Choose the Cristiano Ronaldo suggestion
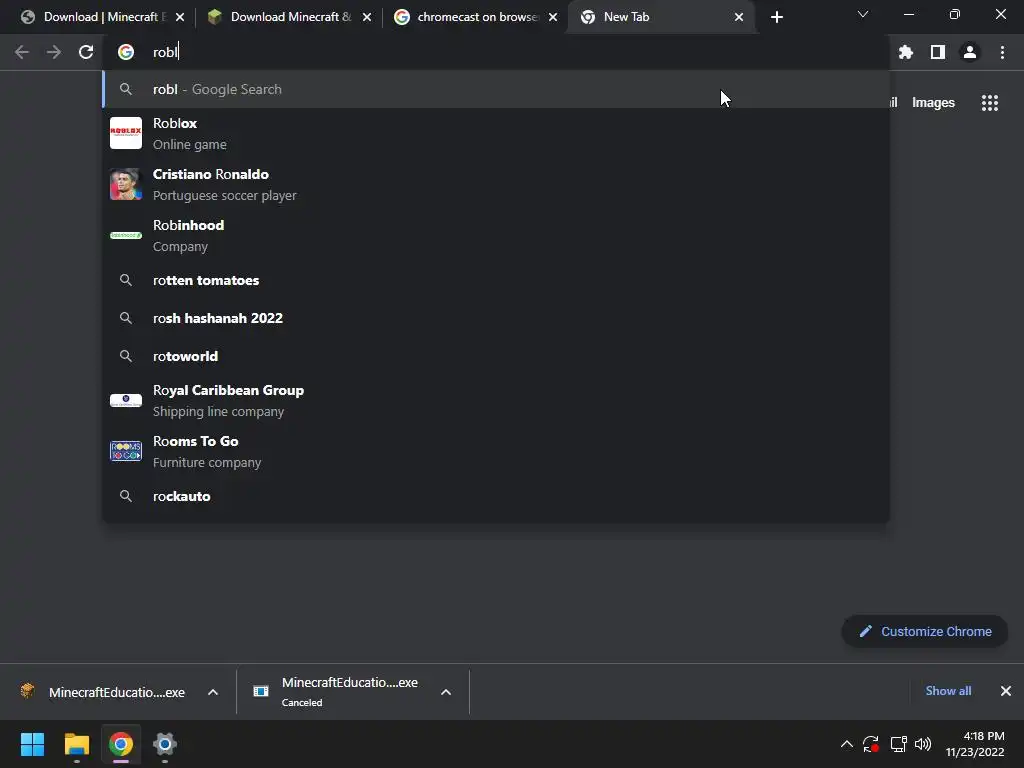The width and height of the screenshot is (1024, 768). point(496,184)
